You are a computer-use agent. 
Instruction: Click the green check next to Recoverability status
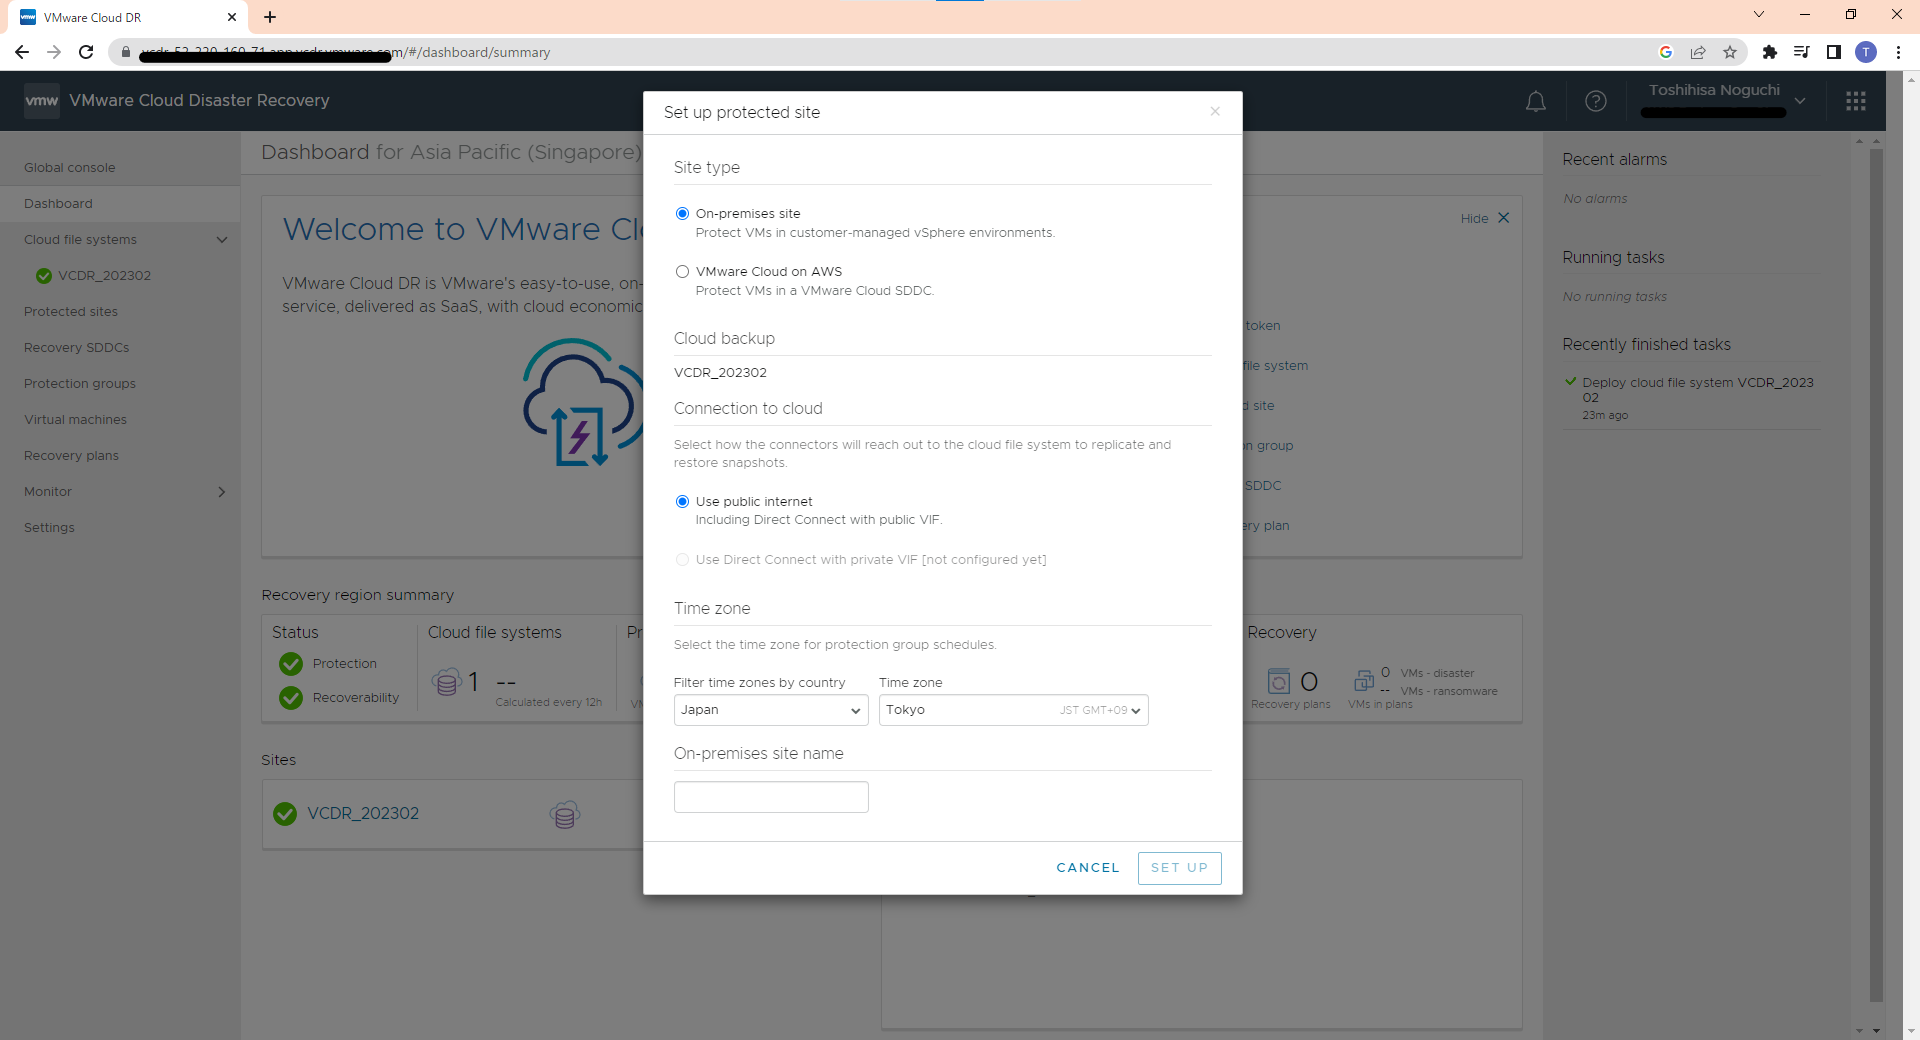click(x=291, y=698)
